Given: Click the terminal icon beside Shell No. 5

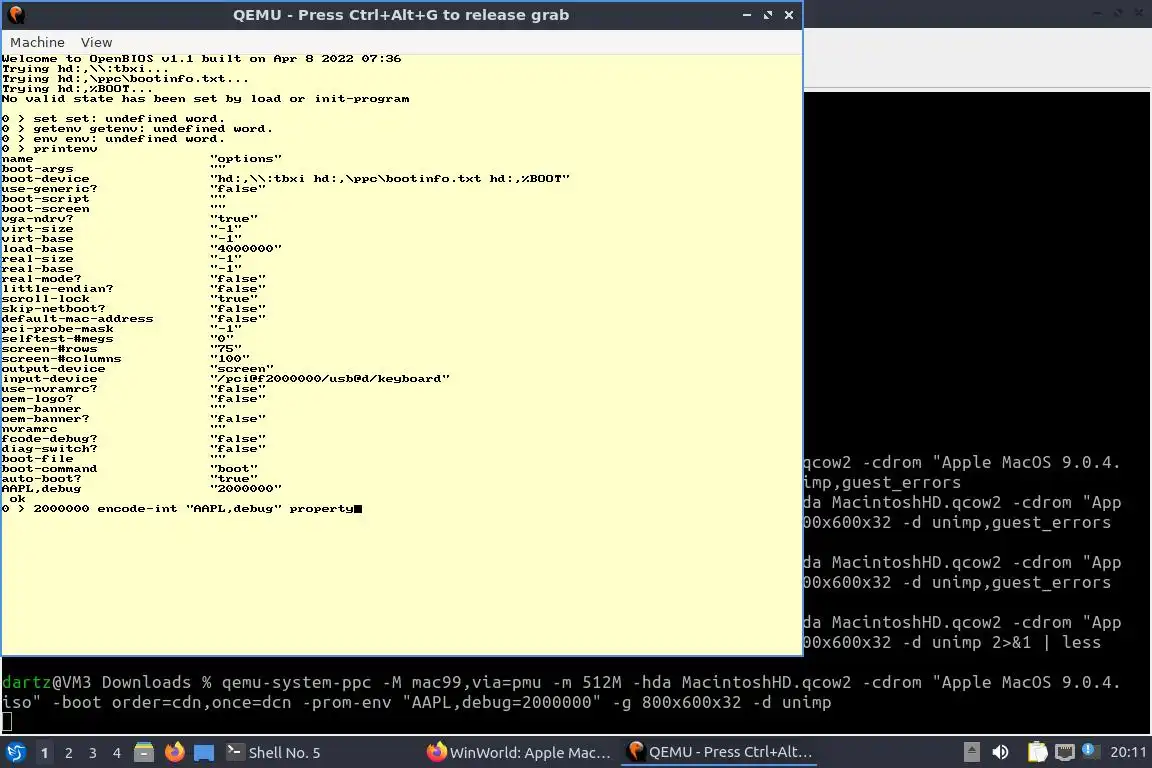Looking at the screenshot, I should (x=234, y=752).
